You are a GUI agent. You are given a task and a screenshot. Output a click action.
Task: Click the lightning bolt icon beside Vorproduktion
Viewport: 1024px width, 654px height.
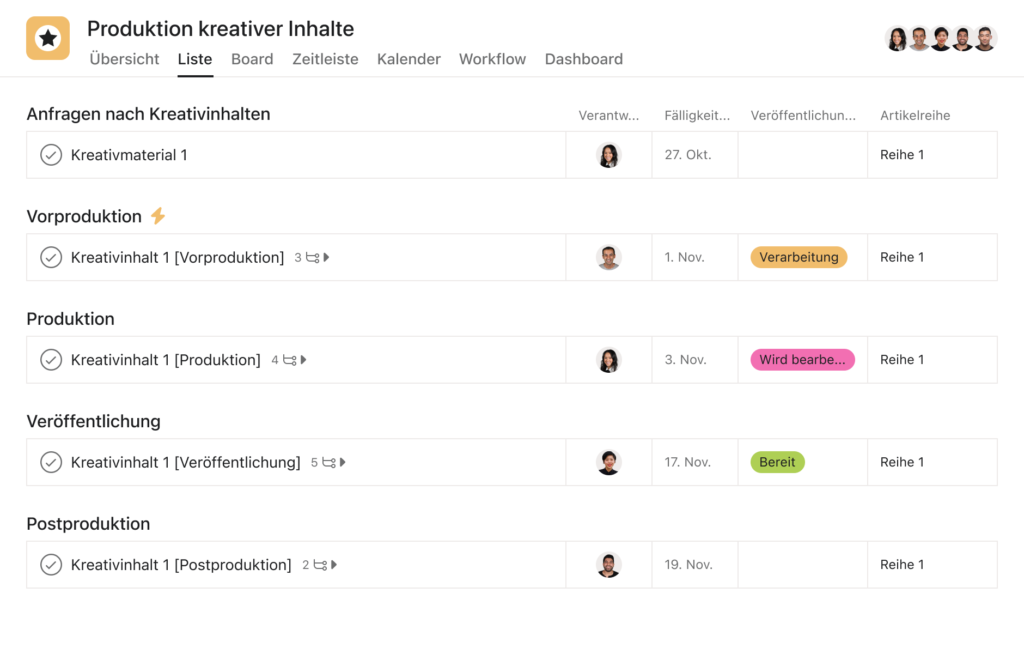[158, 216]
